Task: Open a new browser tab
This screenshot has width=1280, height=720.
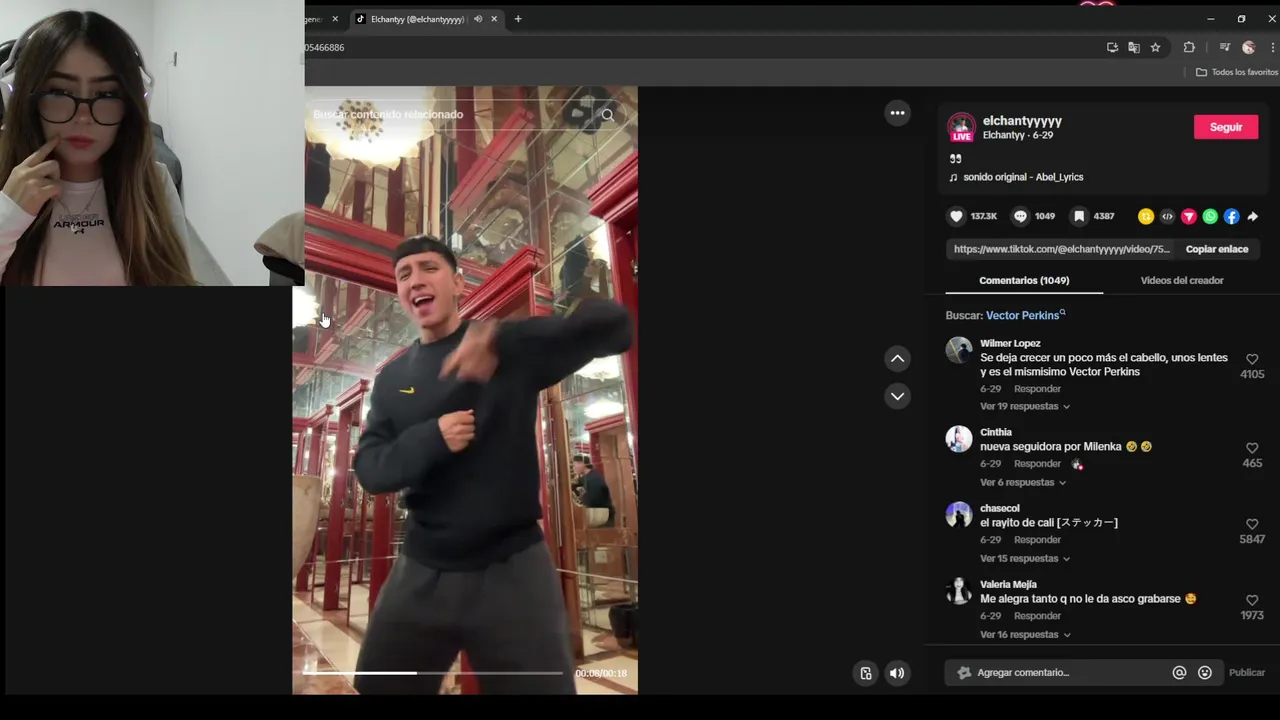Action: pyautogui.click(x=517, y=19)
